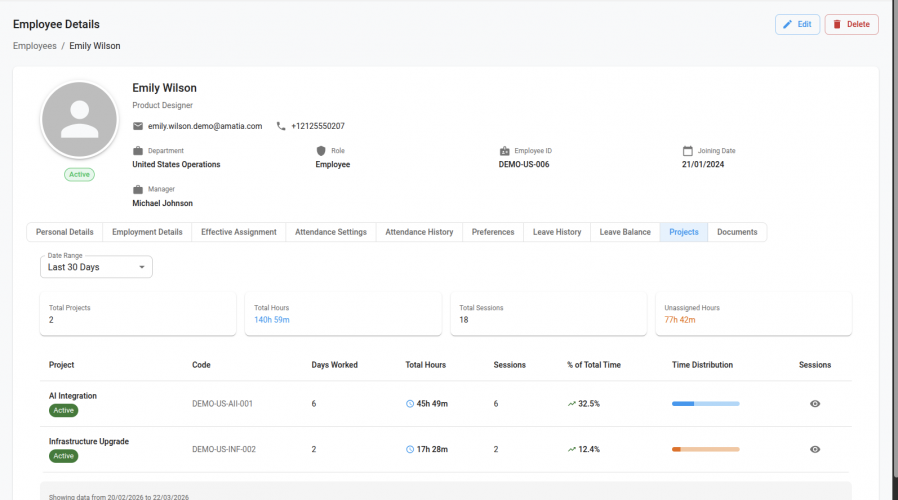This screenshot has height=500, width=898.
Task: Switch to the Leave Balance tab
Action: [625, 232]
